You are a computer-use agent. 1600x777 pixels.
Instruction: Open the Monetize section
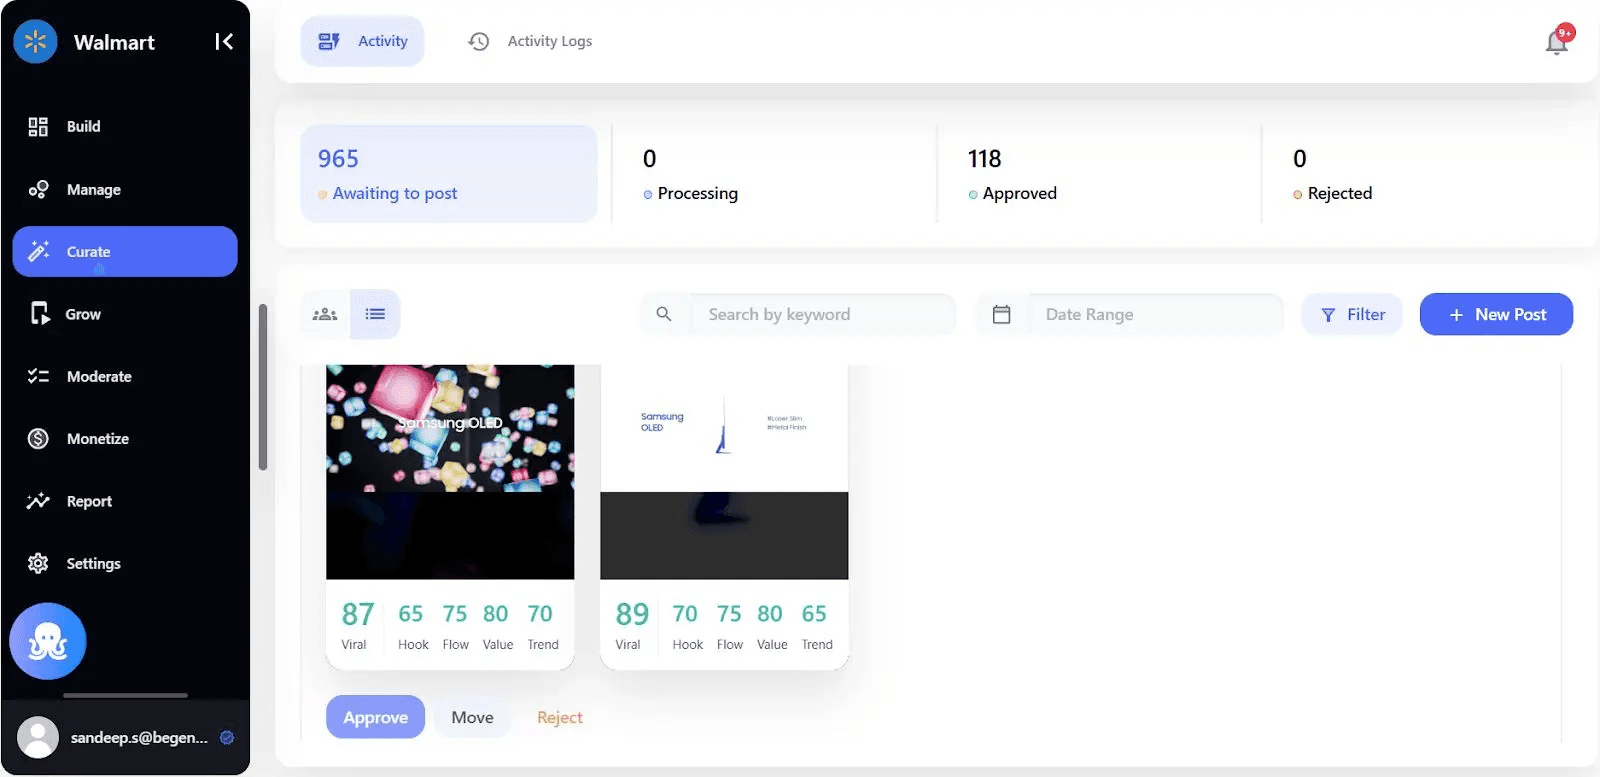pyautogui.click(x=125, y=439)
